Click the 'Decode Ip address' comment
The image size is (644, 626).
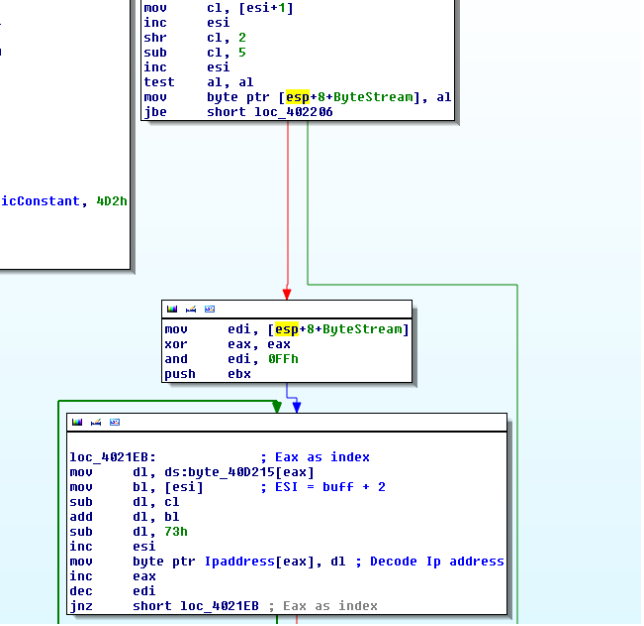coord(436,561)
